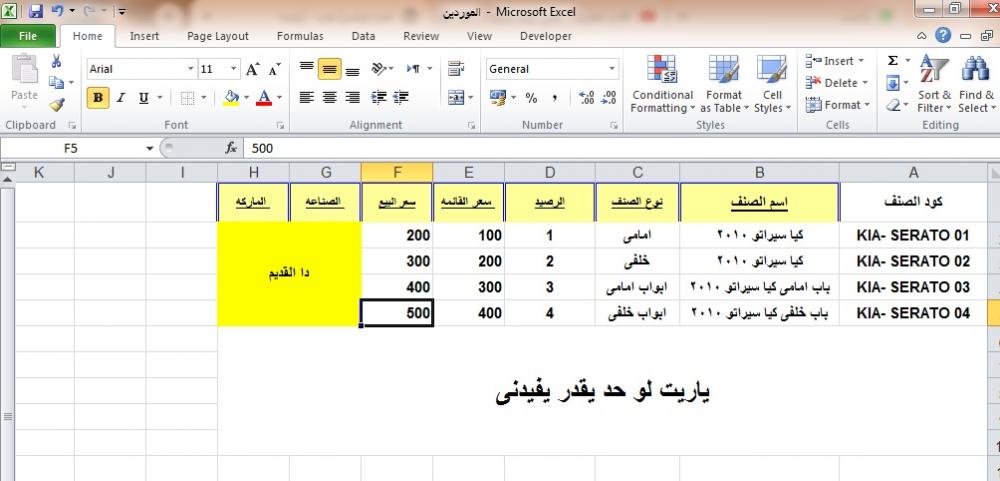This screenshot has height=481, width=1000.
Task: Apply top align to cell
Action: (x=307, y=68)
